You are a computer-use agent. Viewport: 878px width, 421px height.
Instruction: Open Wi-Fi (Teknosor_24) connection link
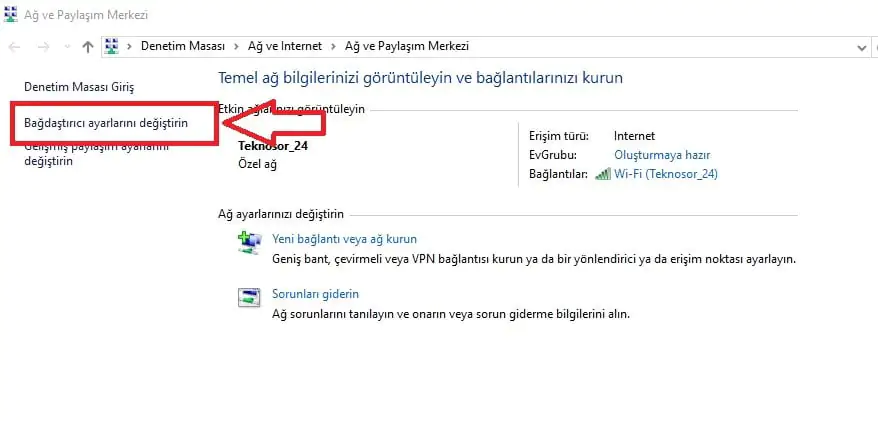pyautogui.click(x=665, y=174)
